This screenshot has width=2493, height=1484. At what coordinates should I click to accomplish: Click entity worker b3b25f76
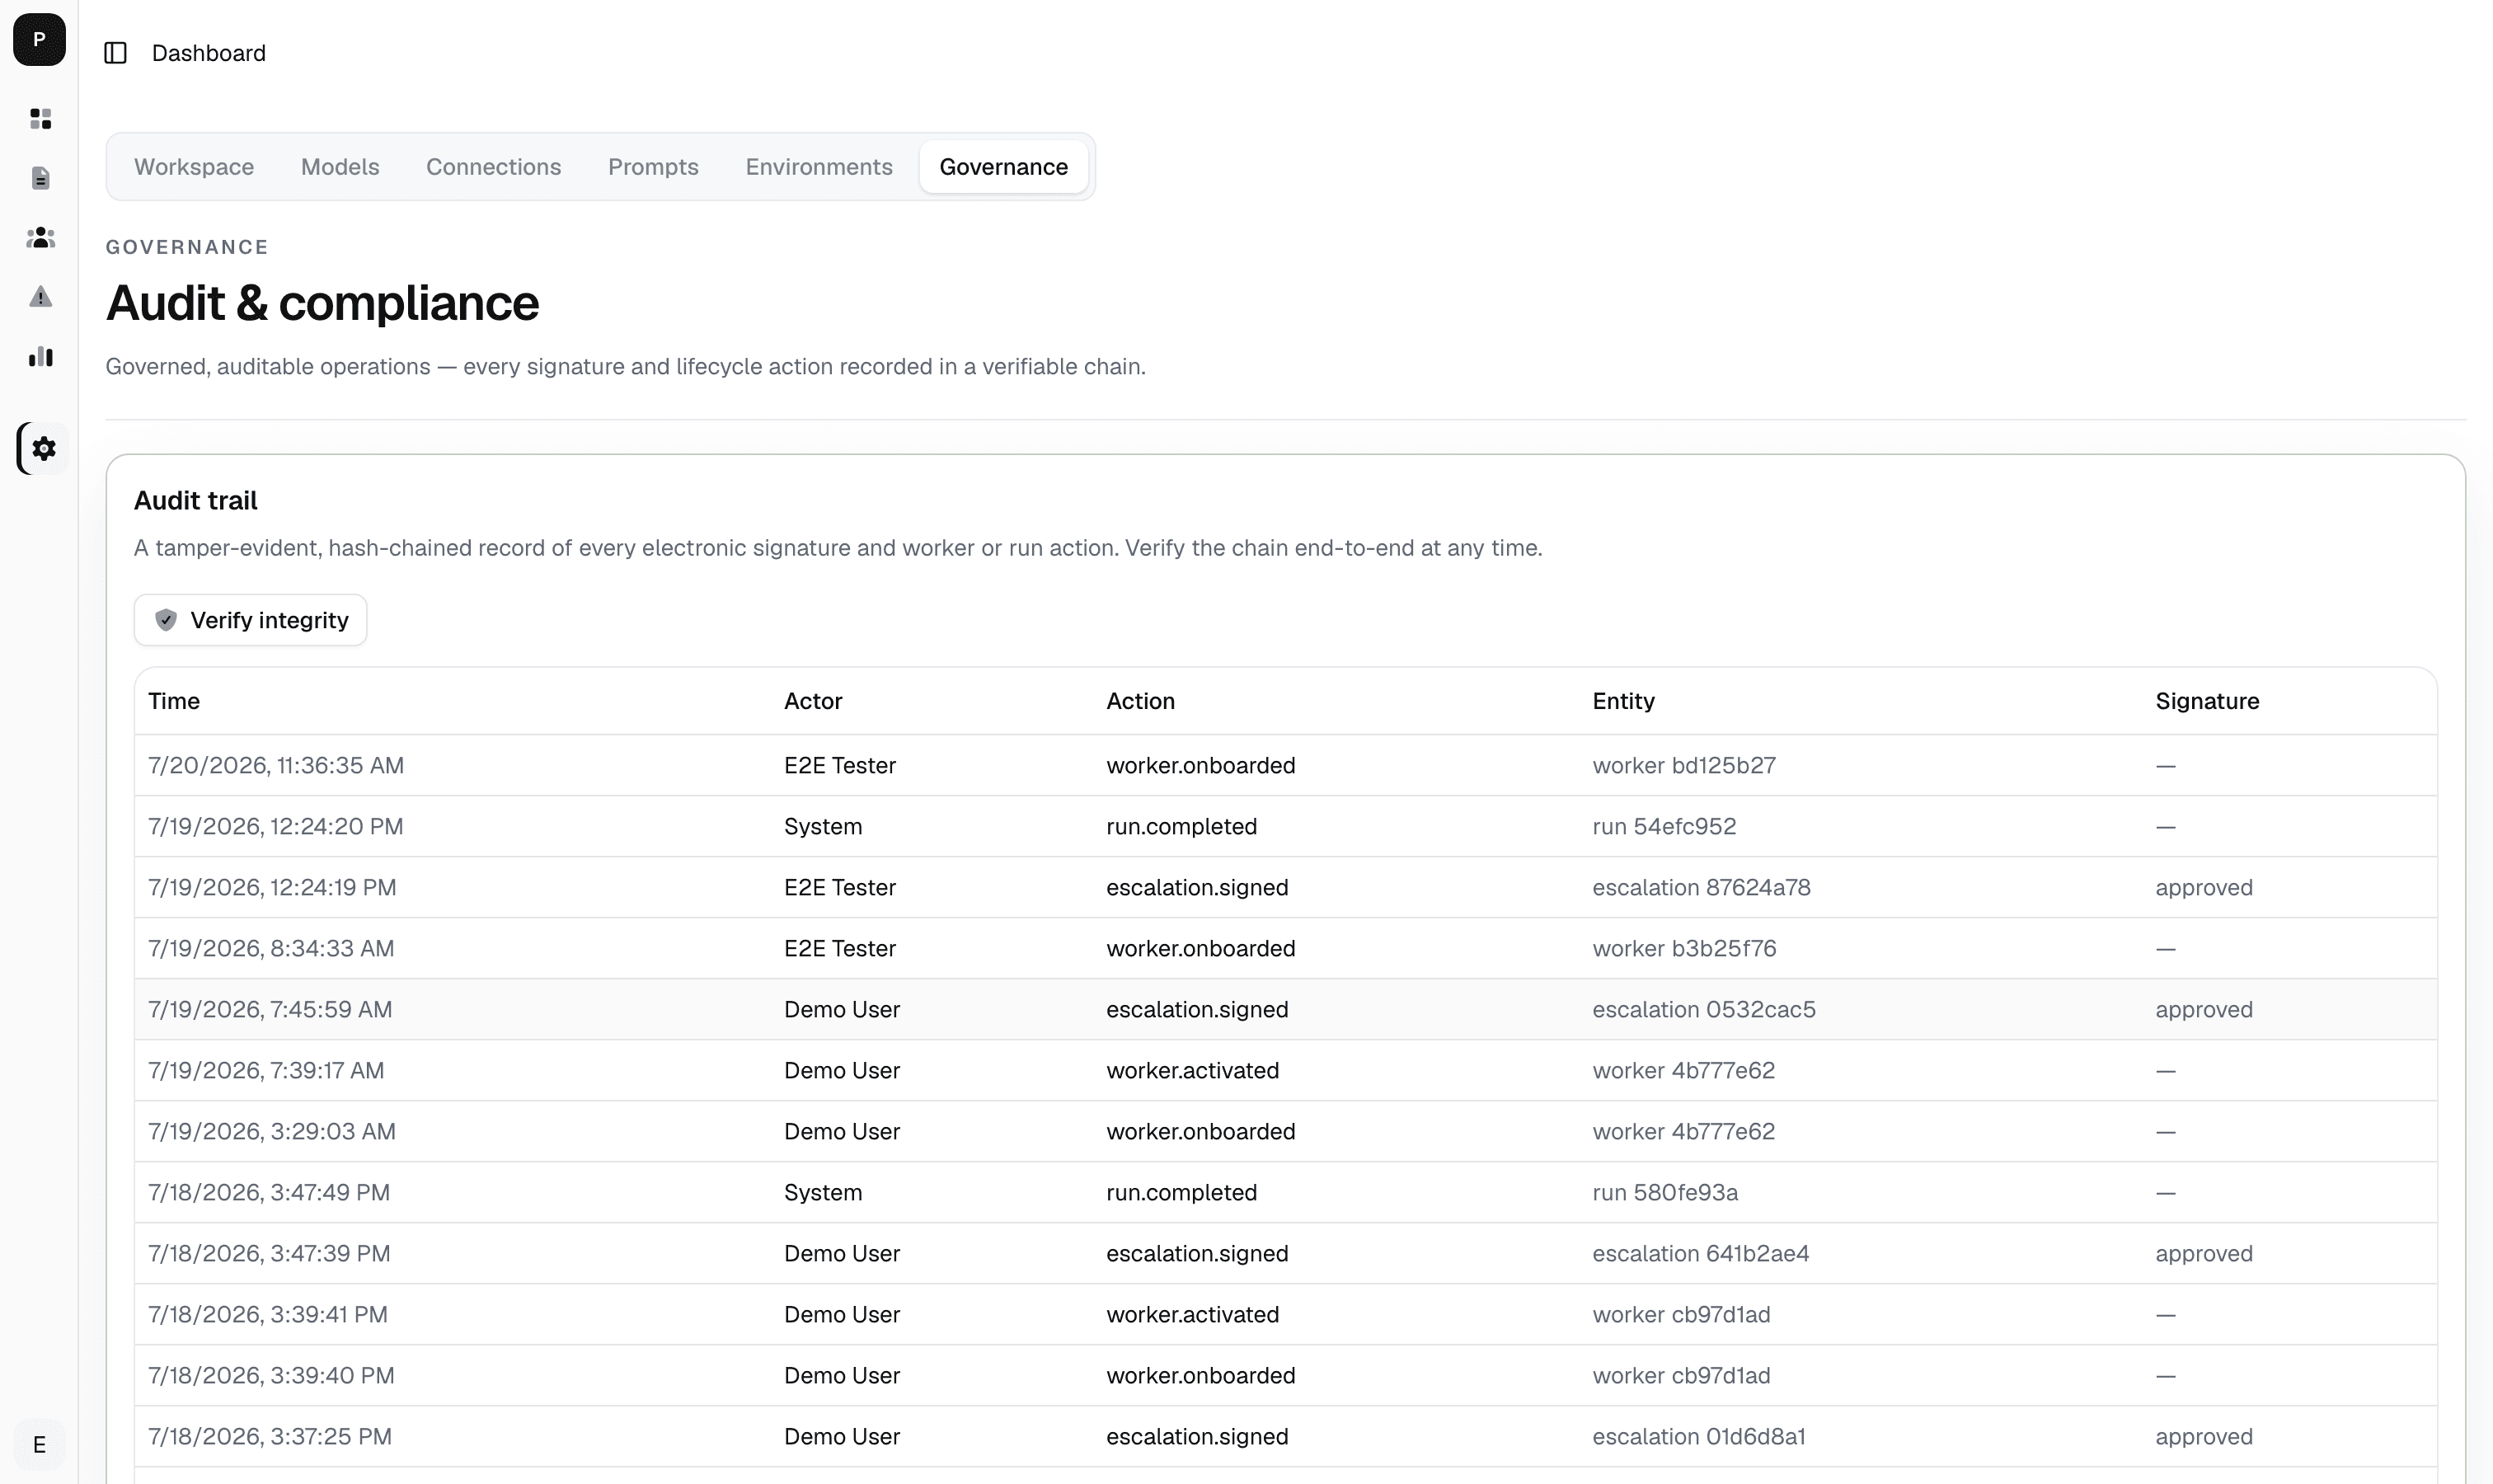coord(1684,948)
